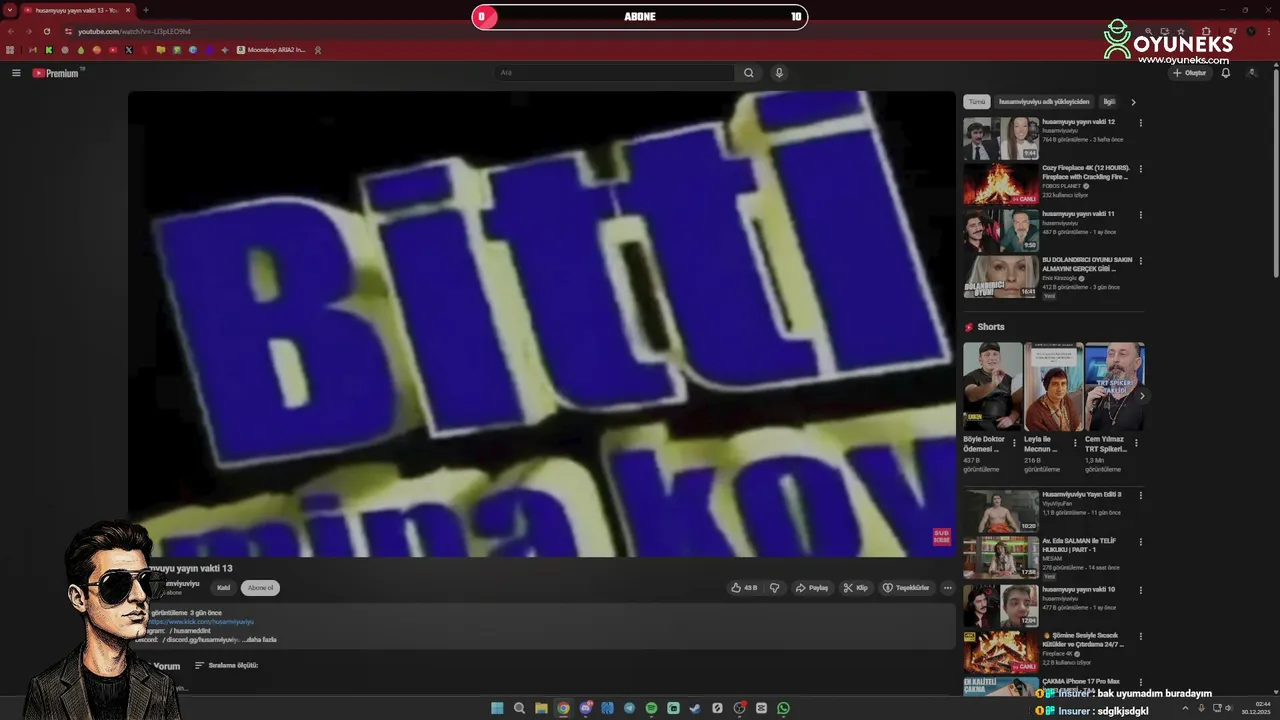
Task: Open WhatsApp from taskbar
Action: point(783,708)
